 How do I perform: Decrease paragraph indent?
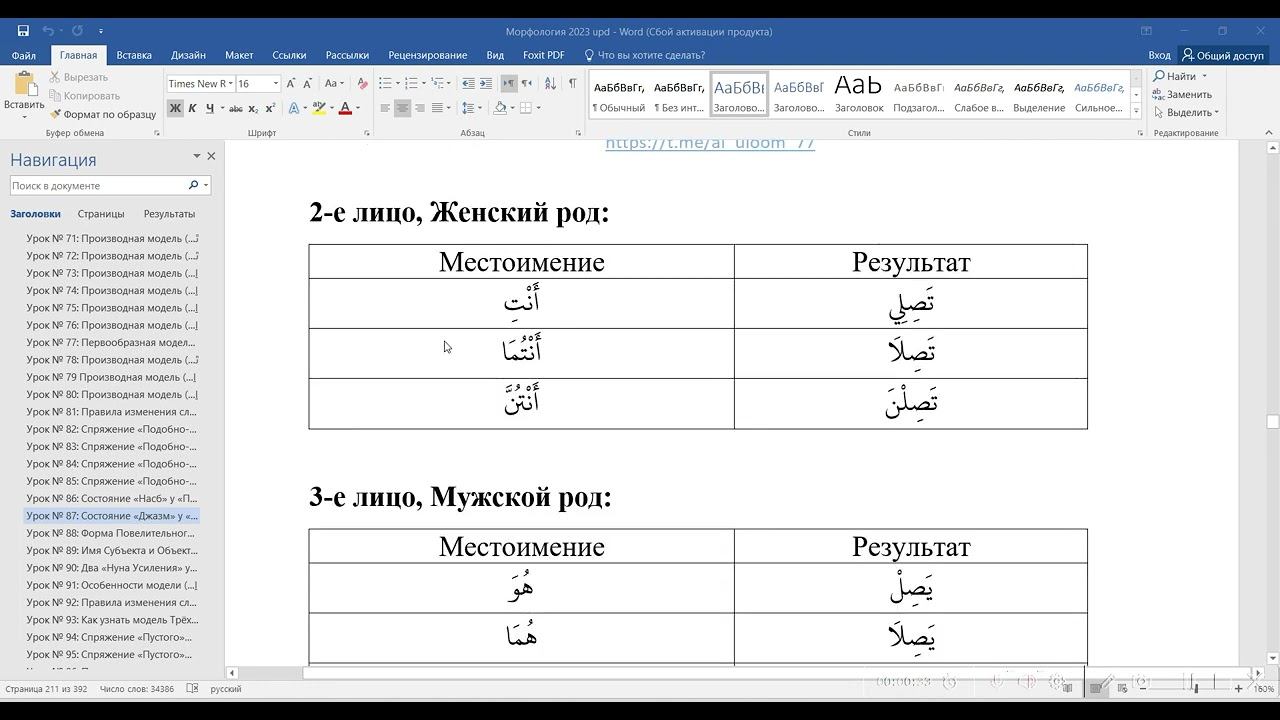coord(468,83)
